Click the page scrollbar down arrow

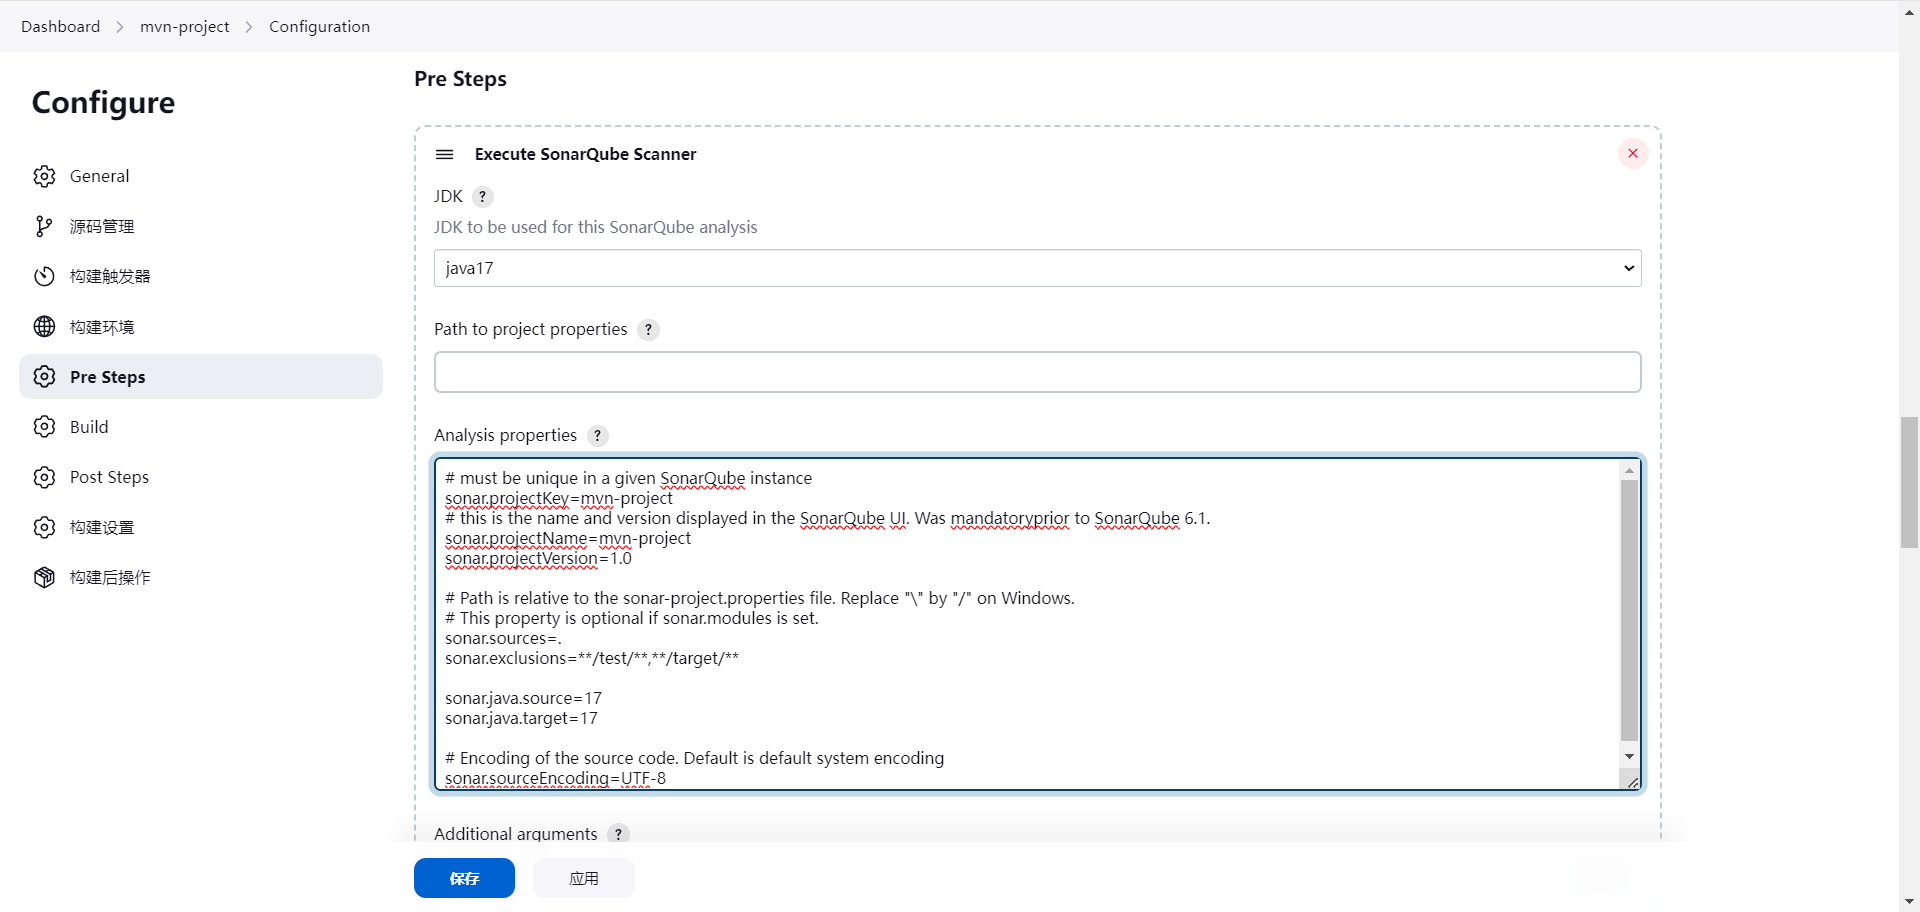pyautogui.click(x=1909, y=902)
